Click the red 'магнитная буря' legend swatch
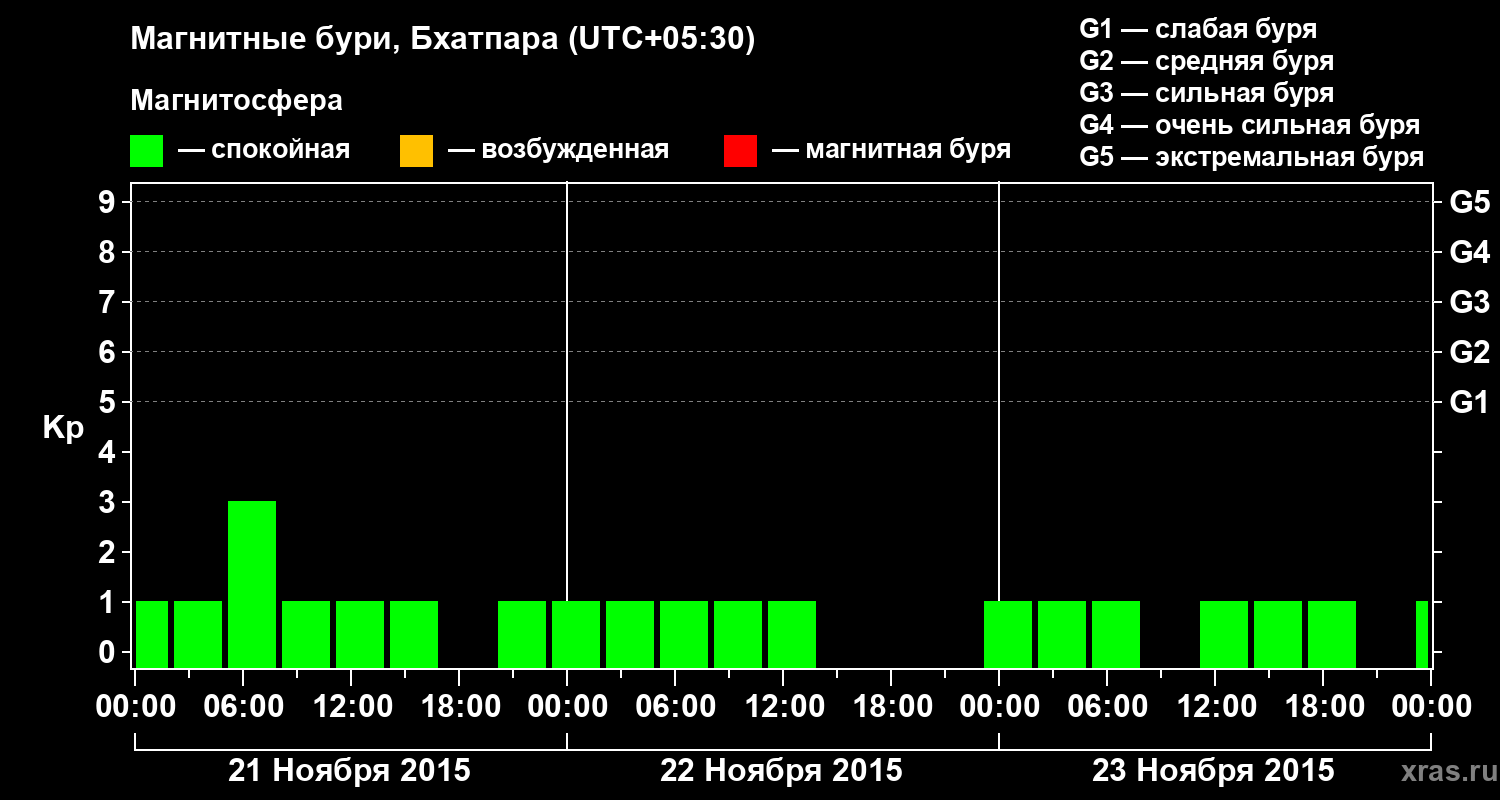 tap(740, 151)
